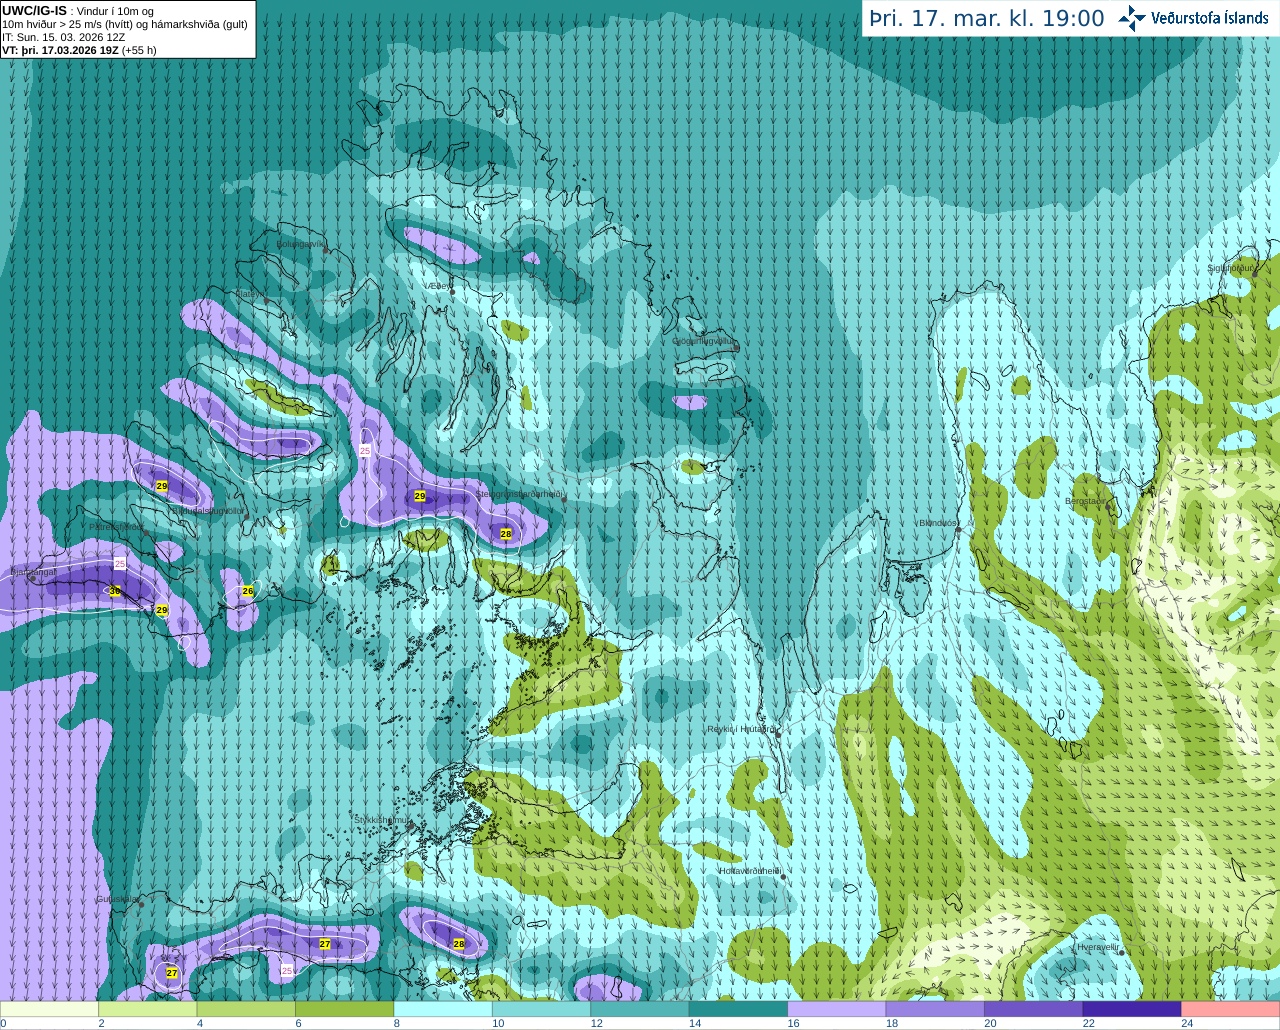Viewport: 1280px width, 1030px height.
Task: Click the yellow '26' maximum gust marker
Action: 248,591
